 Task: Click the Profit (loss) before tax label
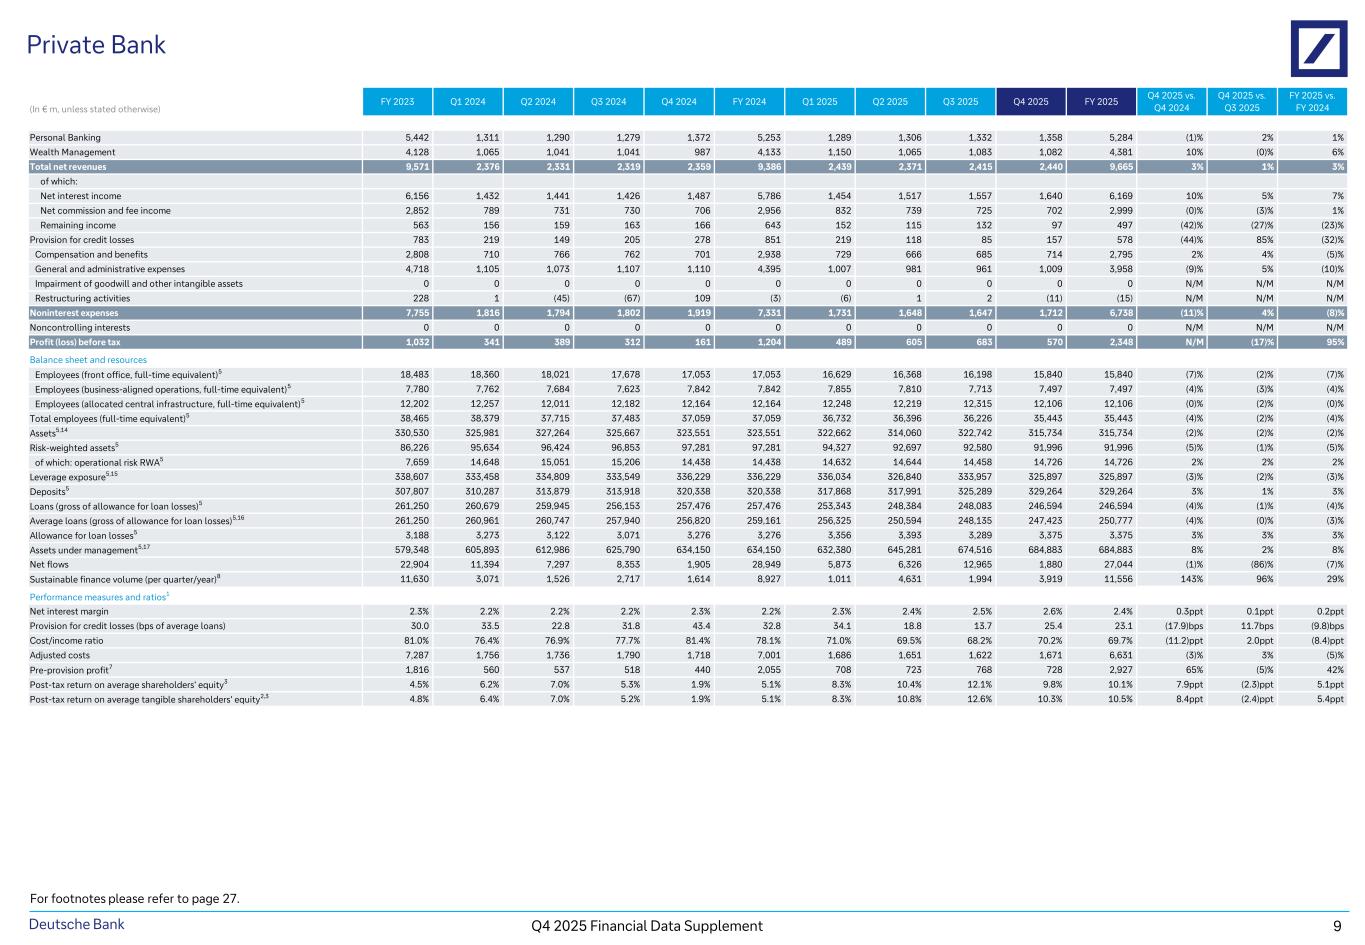pyautogui.click(x=75, y=342)
